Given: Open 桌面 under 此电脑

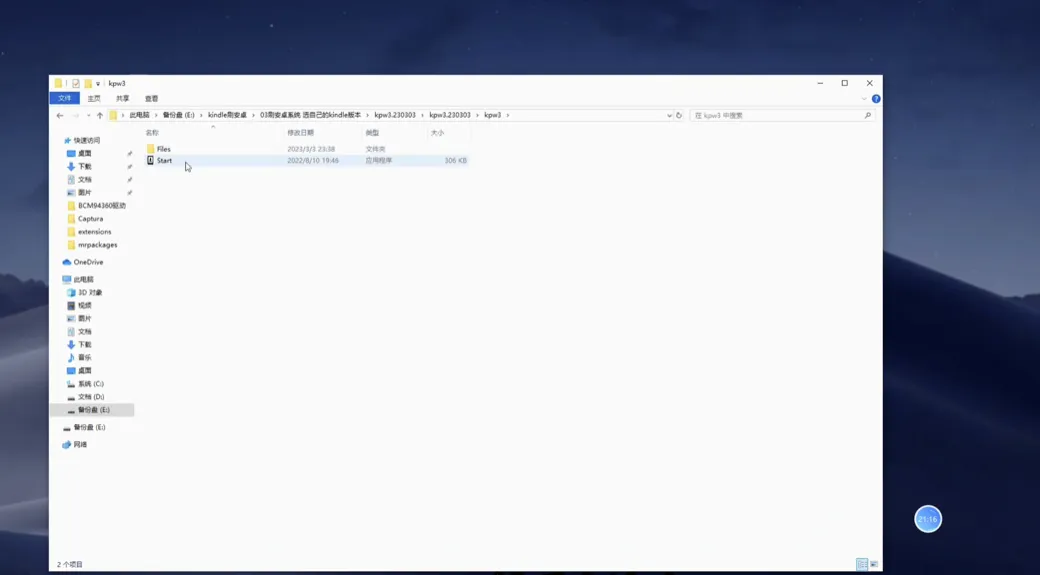Looking at the screenshot, I should tap(84, 371).
